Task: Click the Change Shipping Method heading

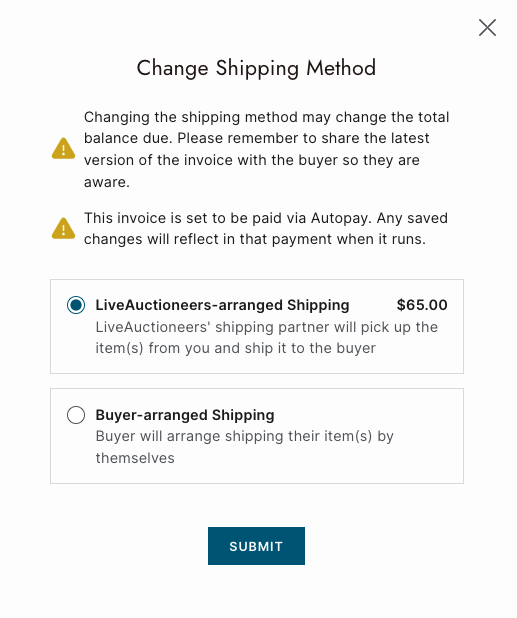Action: 256,68
